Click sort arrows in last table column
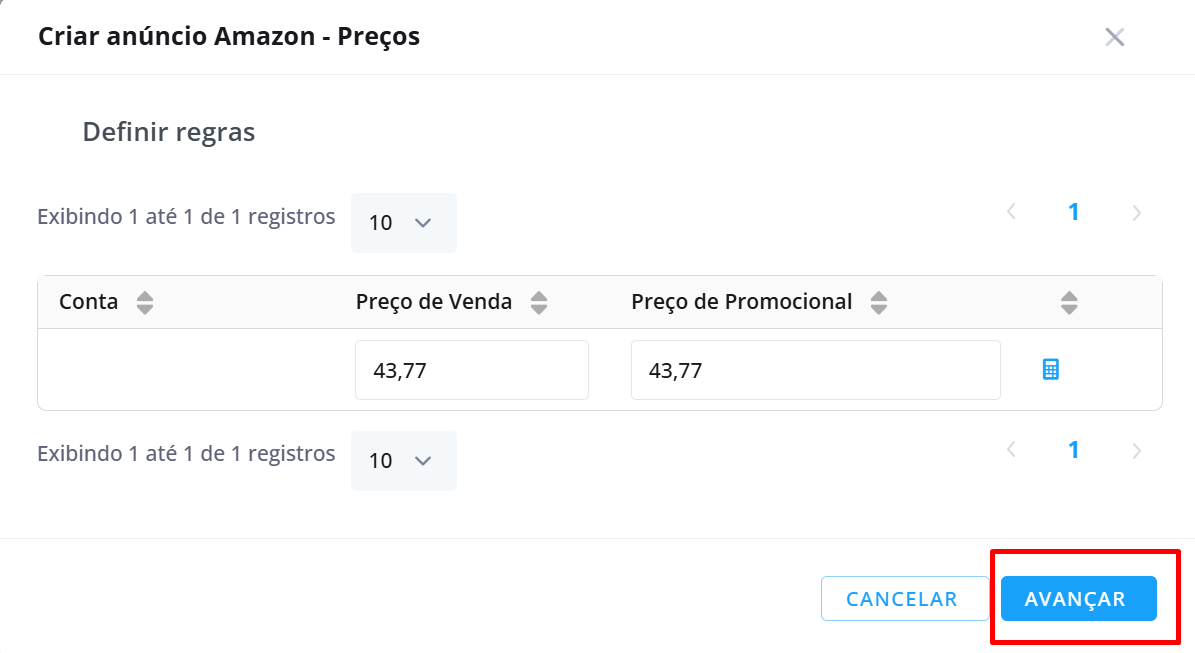Viewport: 1195px width, 653px height. [1069, 302]
